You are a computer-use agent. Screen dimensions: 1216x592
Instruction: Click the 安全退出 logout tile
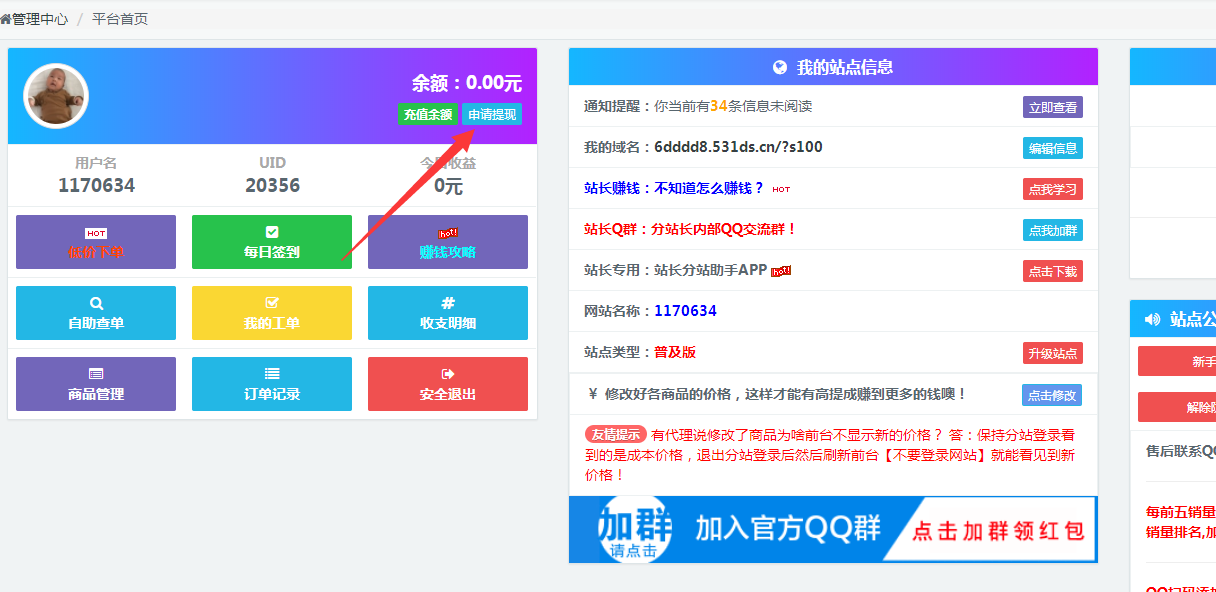coord(447,383)
